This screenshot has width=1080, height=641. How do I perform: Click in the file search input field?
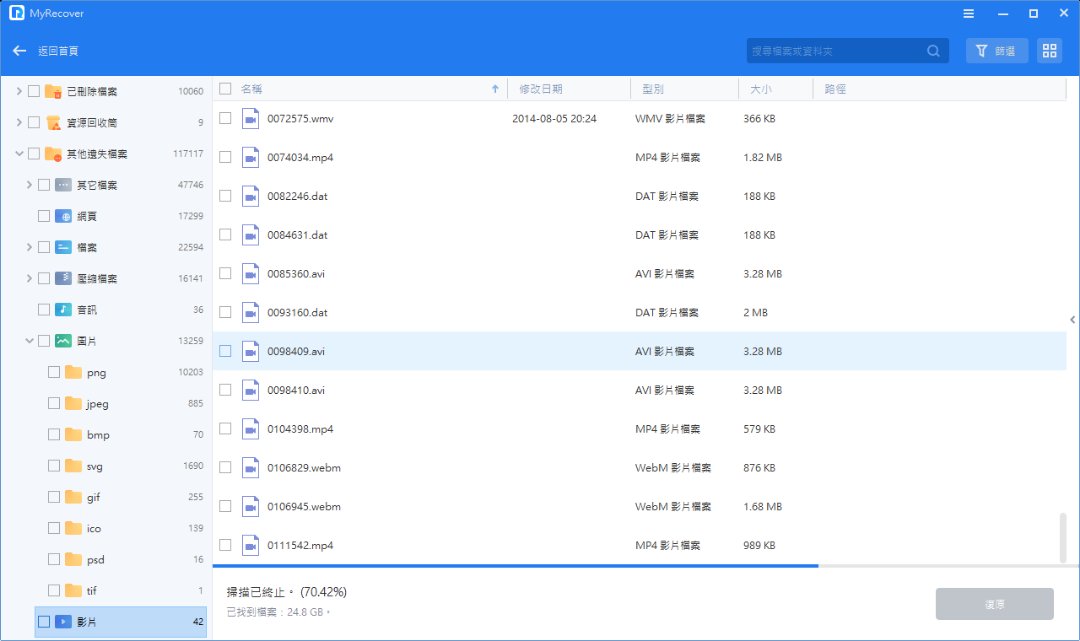[835, 51]
